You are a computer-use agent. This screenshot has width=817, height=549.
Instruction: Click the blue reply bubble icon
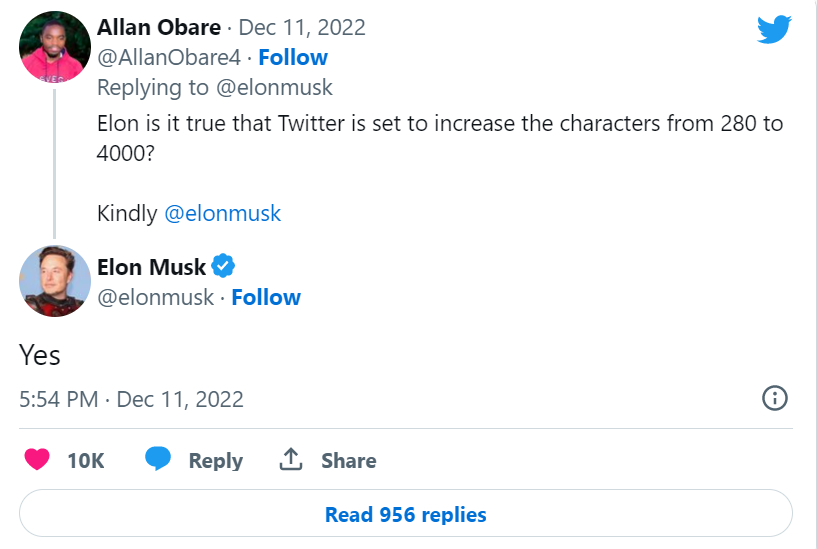pyautogui.click(x=159, y=460)
